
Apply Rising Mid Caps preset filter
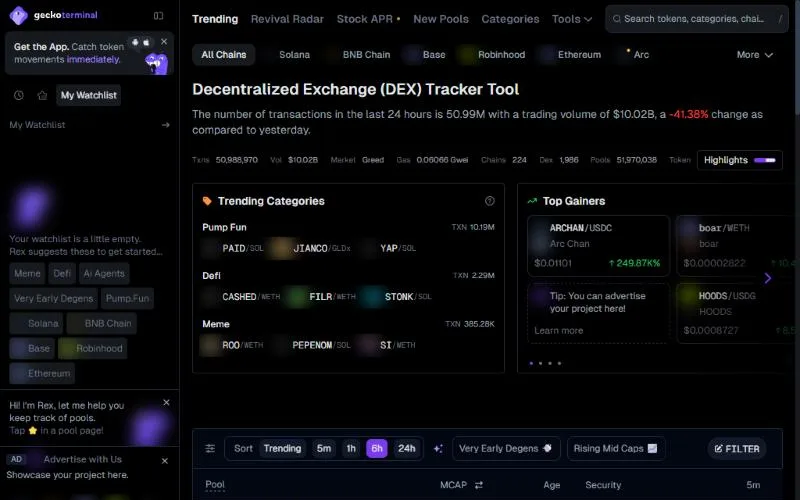tap(616, 448)
